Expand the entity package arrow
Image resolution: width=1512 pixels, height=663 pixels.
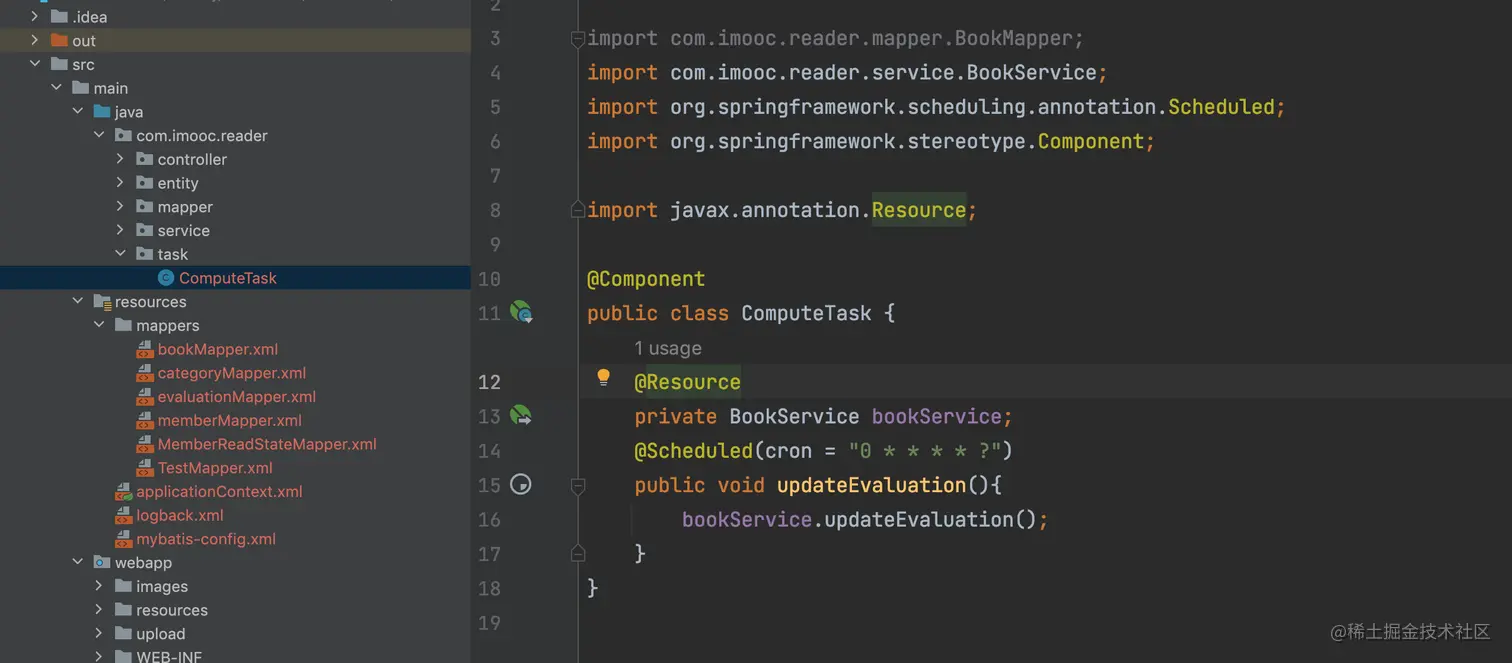pyautogui.click(x=120, y=183)
